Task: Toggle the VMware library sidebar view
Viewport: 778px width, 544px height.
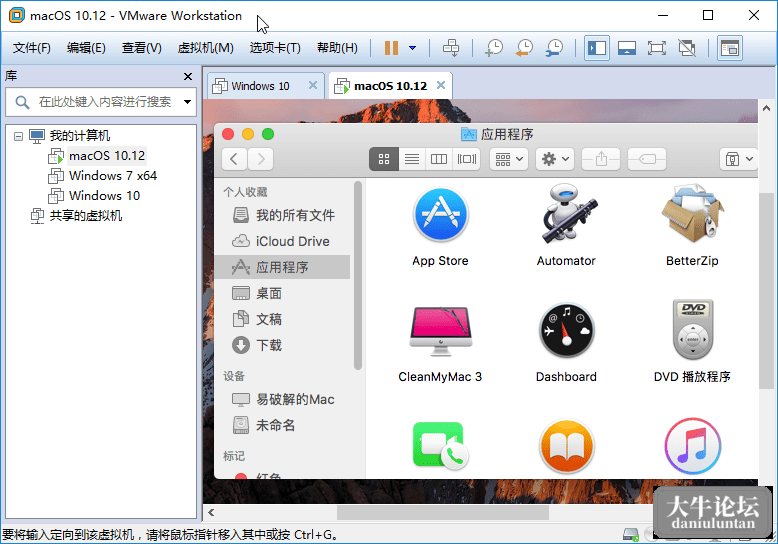Action: [x=597, y=48]
